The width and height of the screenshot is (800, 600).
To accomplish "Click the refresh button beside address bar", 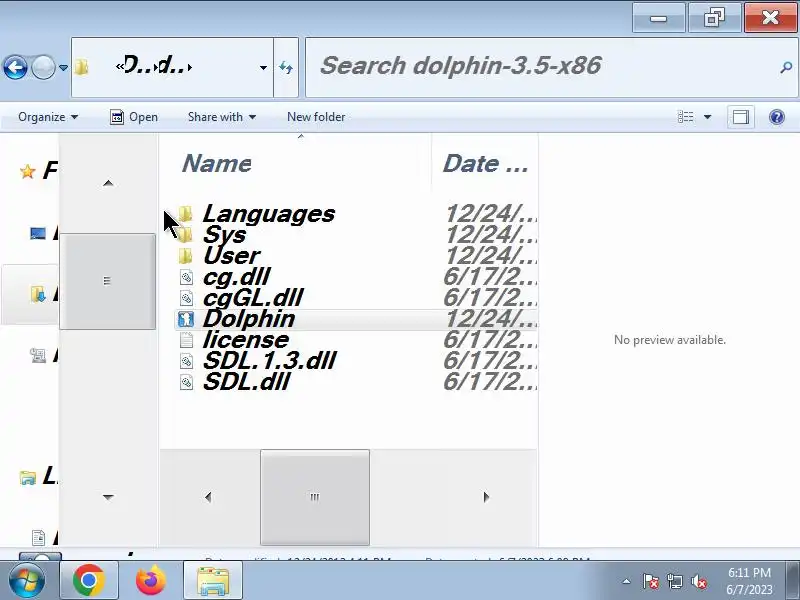I will click(286, 67).
